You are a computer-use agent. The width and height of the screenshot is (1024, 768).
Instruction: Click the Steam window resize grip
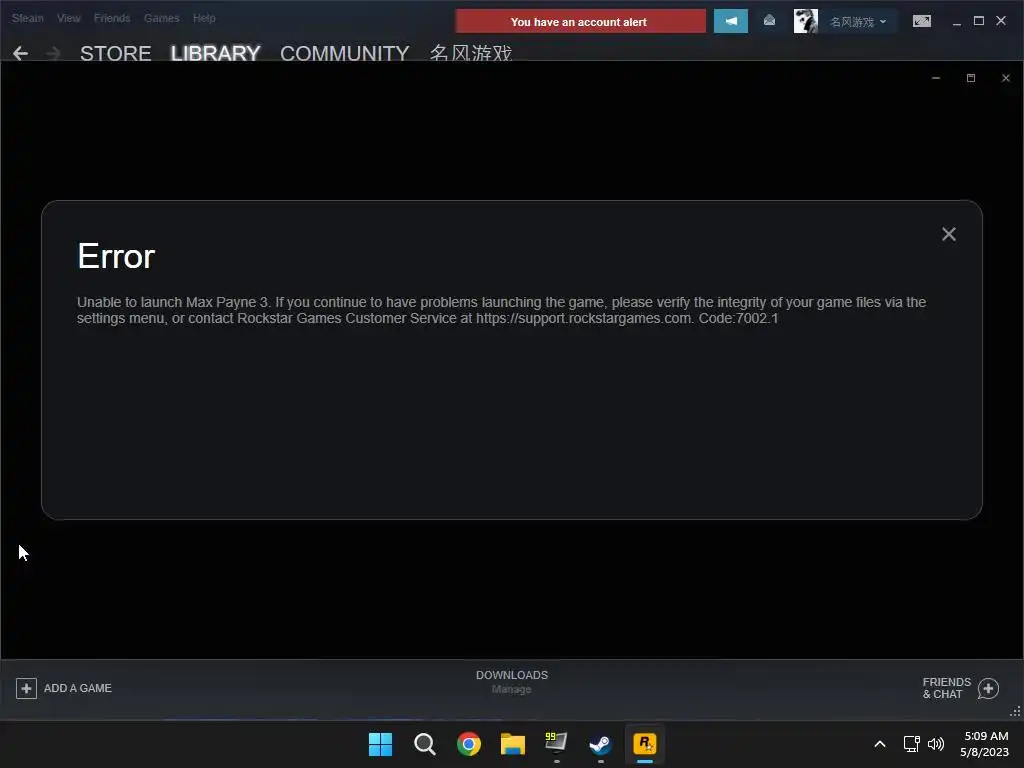pos(1016,712)
